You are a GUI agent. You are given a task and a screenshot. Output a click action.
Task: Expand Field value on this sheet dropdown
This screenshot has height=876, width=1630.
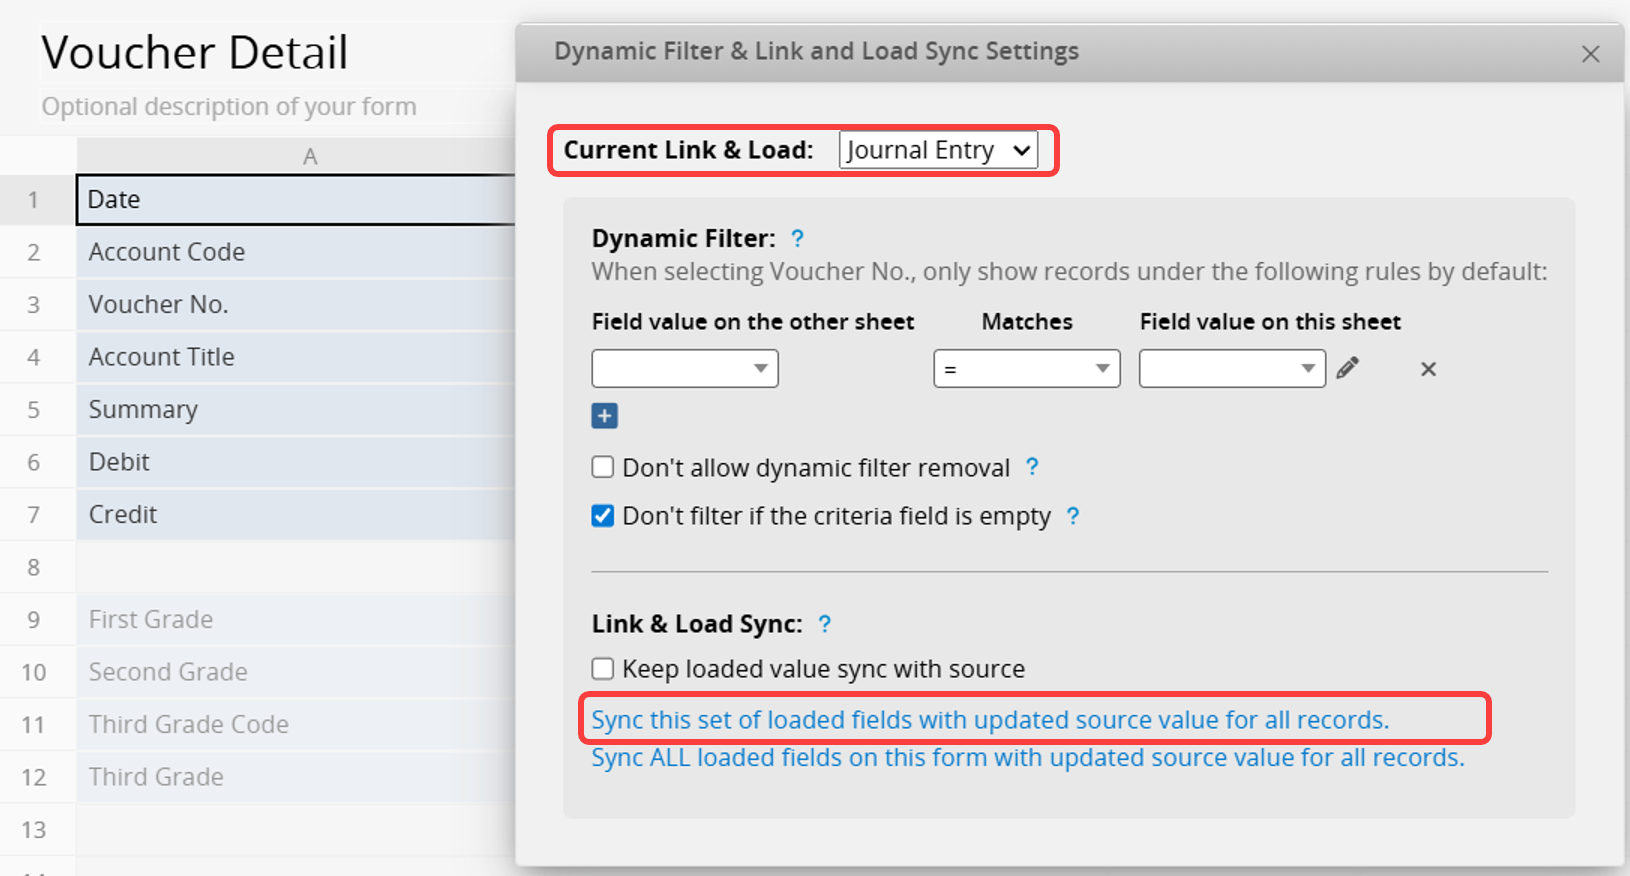[x=1231, y=368]
